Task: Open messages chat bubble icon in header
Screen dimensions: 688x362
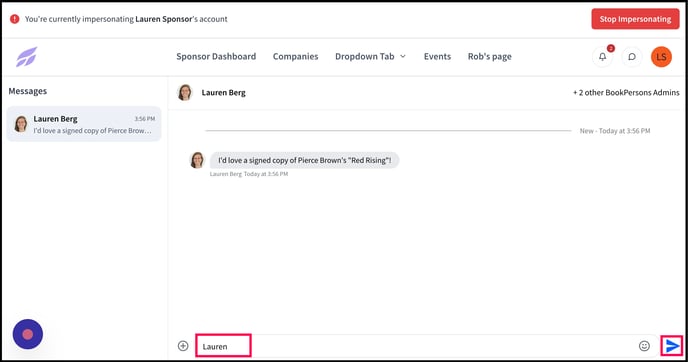Action: click(x=632, y=57)
